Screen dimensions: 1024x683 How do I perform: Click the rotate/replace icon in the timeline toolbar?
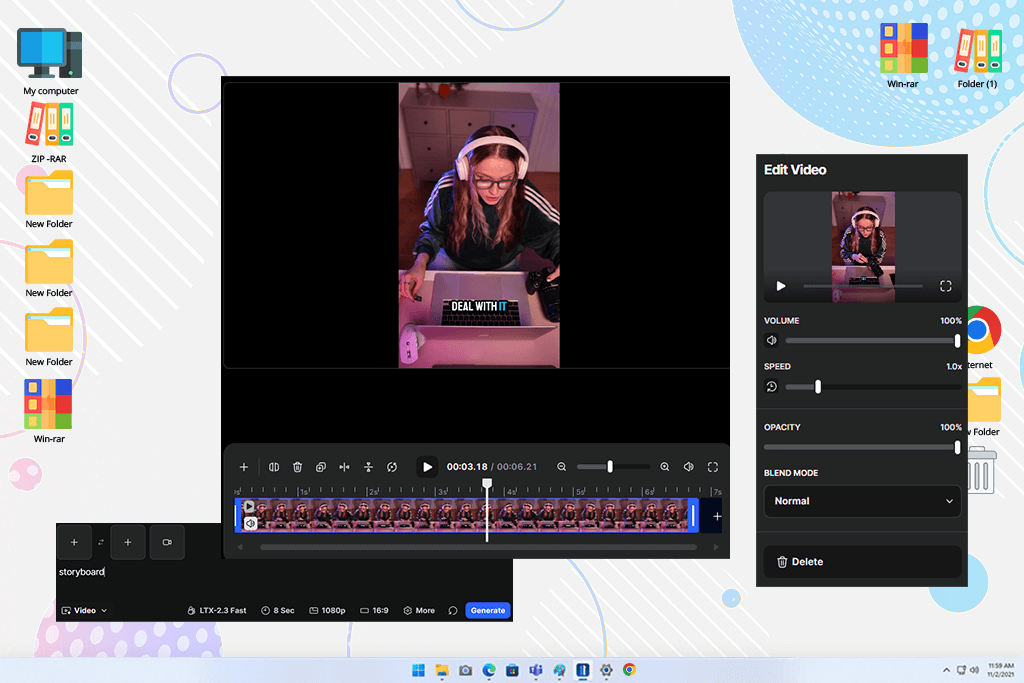392,467
